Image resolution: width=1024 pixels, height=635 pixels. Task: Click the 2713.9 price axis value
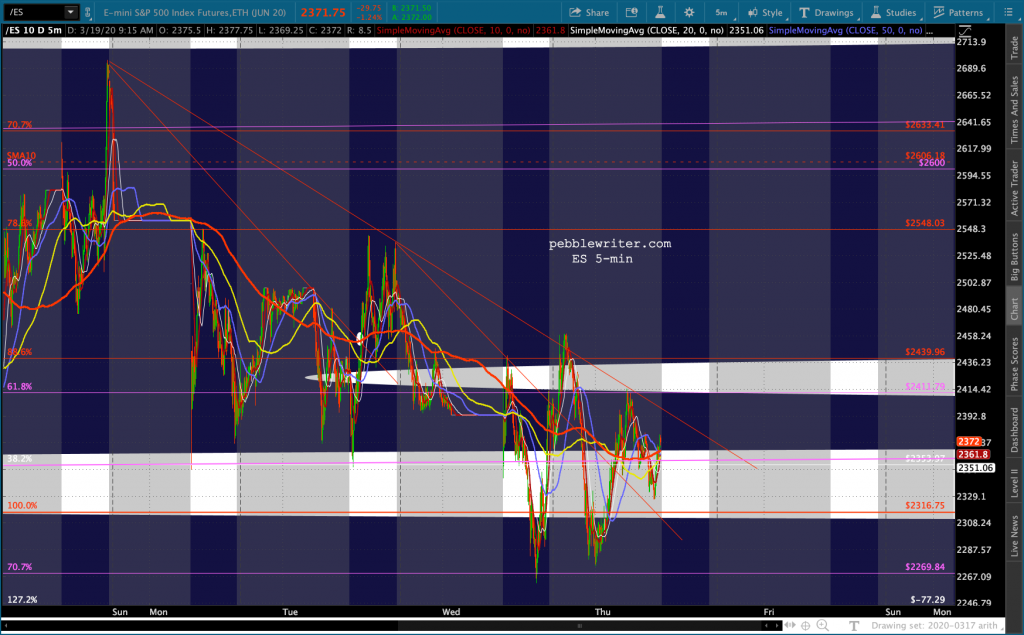pos(971,42)
